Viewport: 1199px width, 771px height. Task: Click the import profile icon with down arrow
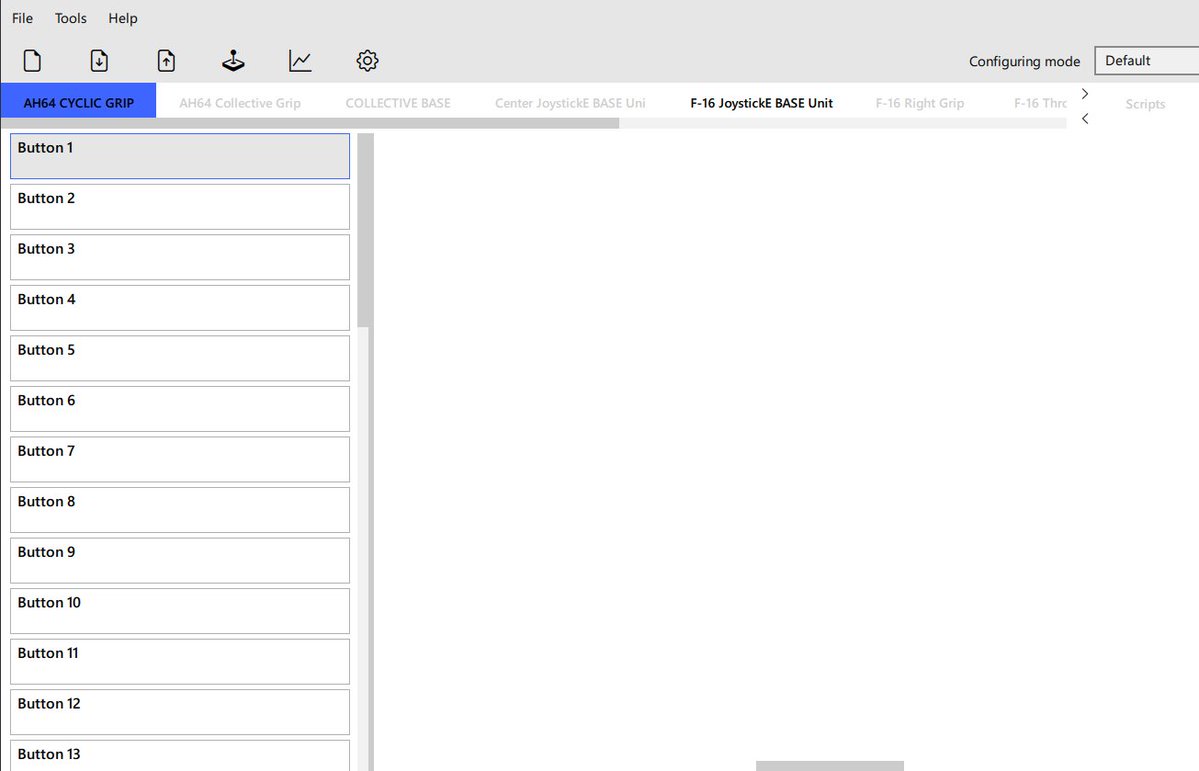click(99, 60)
